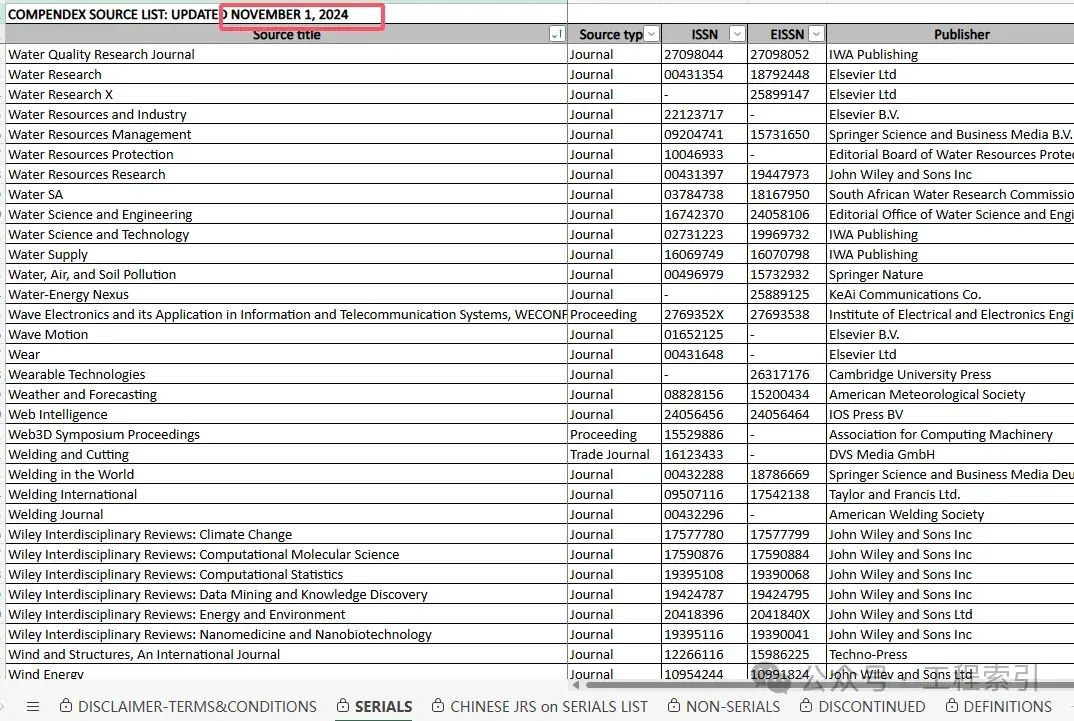Switch to the DISCLAIMER-TERMS&CONDITIONS sheet tab
Screen dimensions: 1074x721
[x=188, y=707]
